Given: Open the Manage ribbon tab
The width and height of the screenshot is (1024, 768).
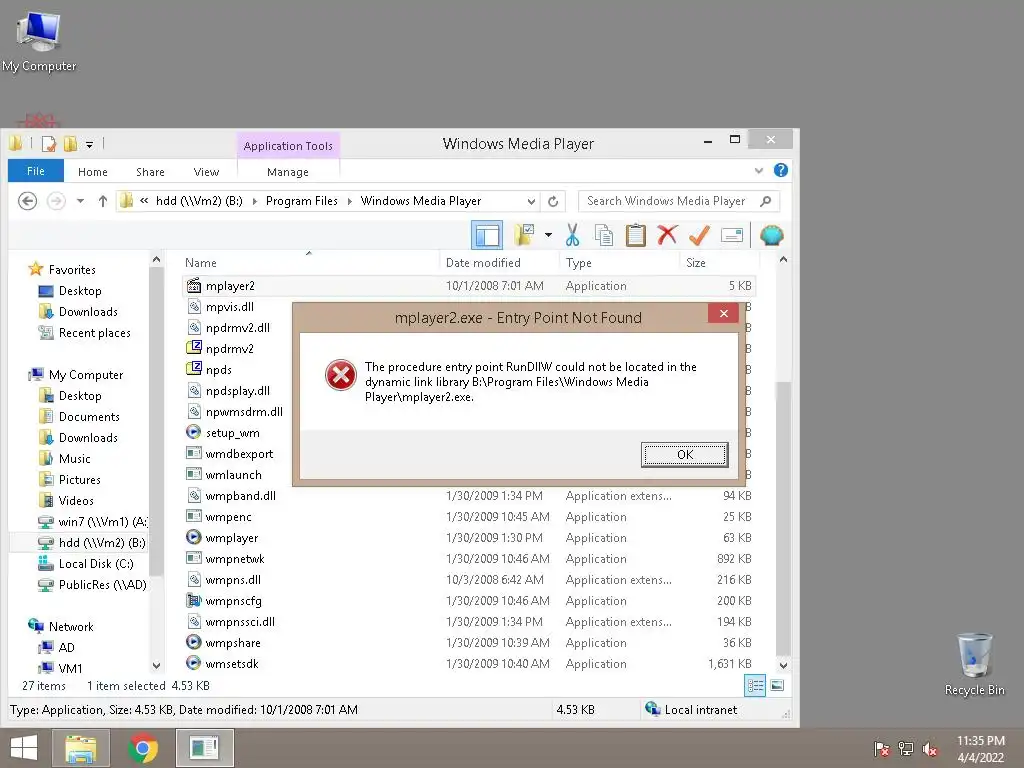Looking at the screenshot, I should click(288, 172).
